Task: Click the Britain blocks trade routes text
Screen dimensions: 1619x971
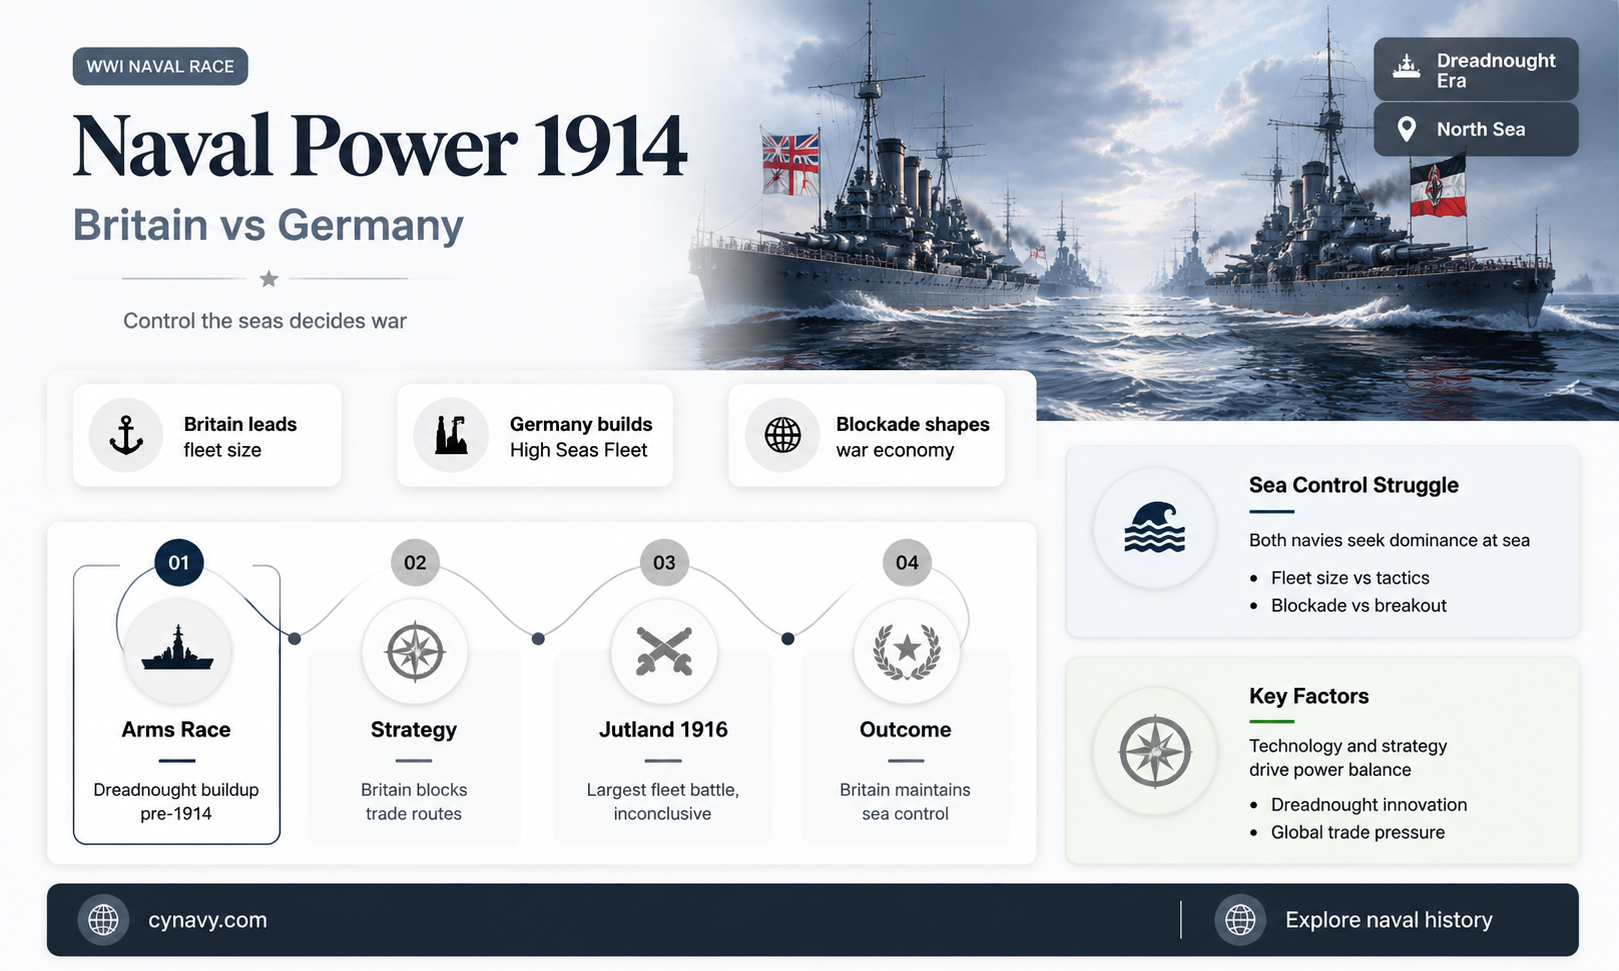Action: pyautogui.click(x=414, y=802)
